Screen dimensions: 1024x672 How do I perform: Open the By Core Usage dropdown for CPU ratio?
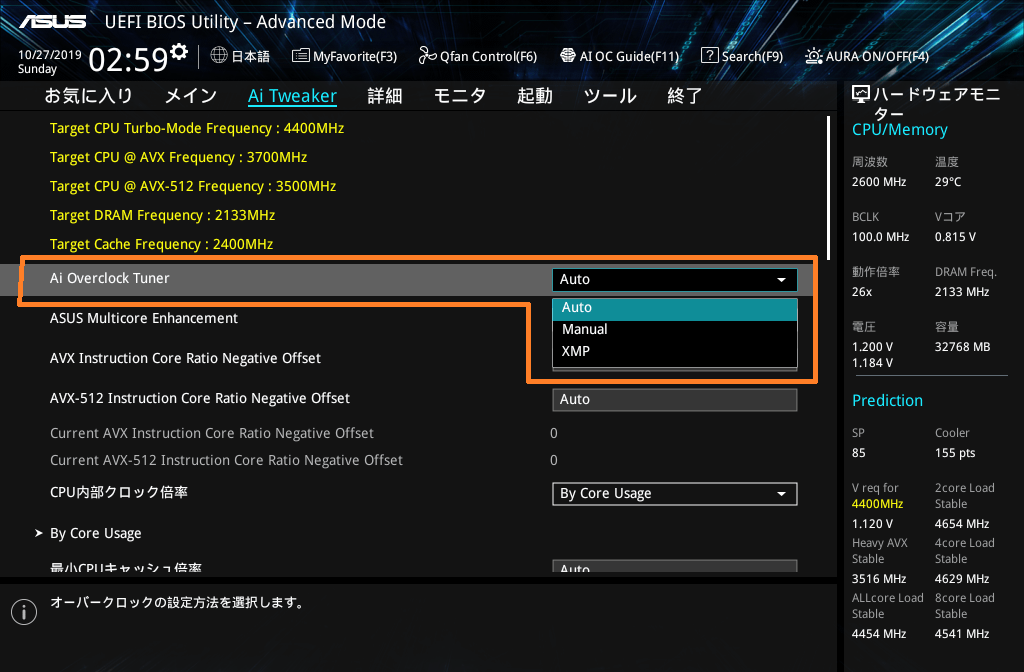674,493
